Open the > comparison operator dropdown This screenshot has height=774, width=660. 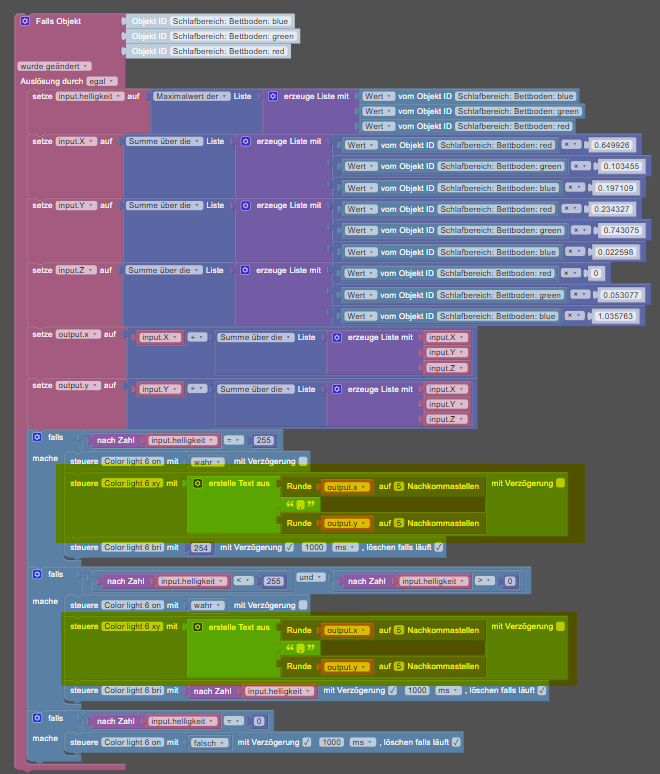[484, 581]
